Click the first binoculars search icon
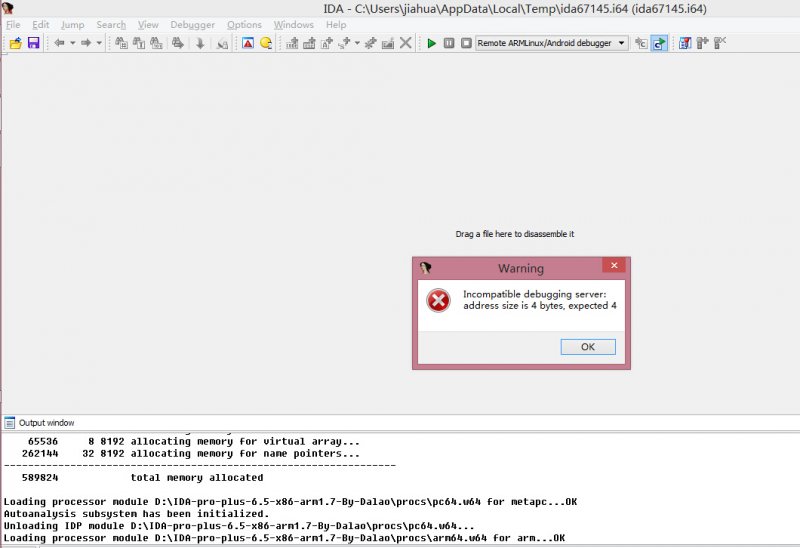This screenshot has height=548, width=800. pyautogui.click(x=121, y=43)
